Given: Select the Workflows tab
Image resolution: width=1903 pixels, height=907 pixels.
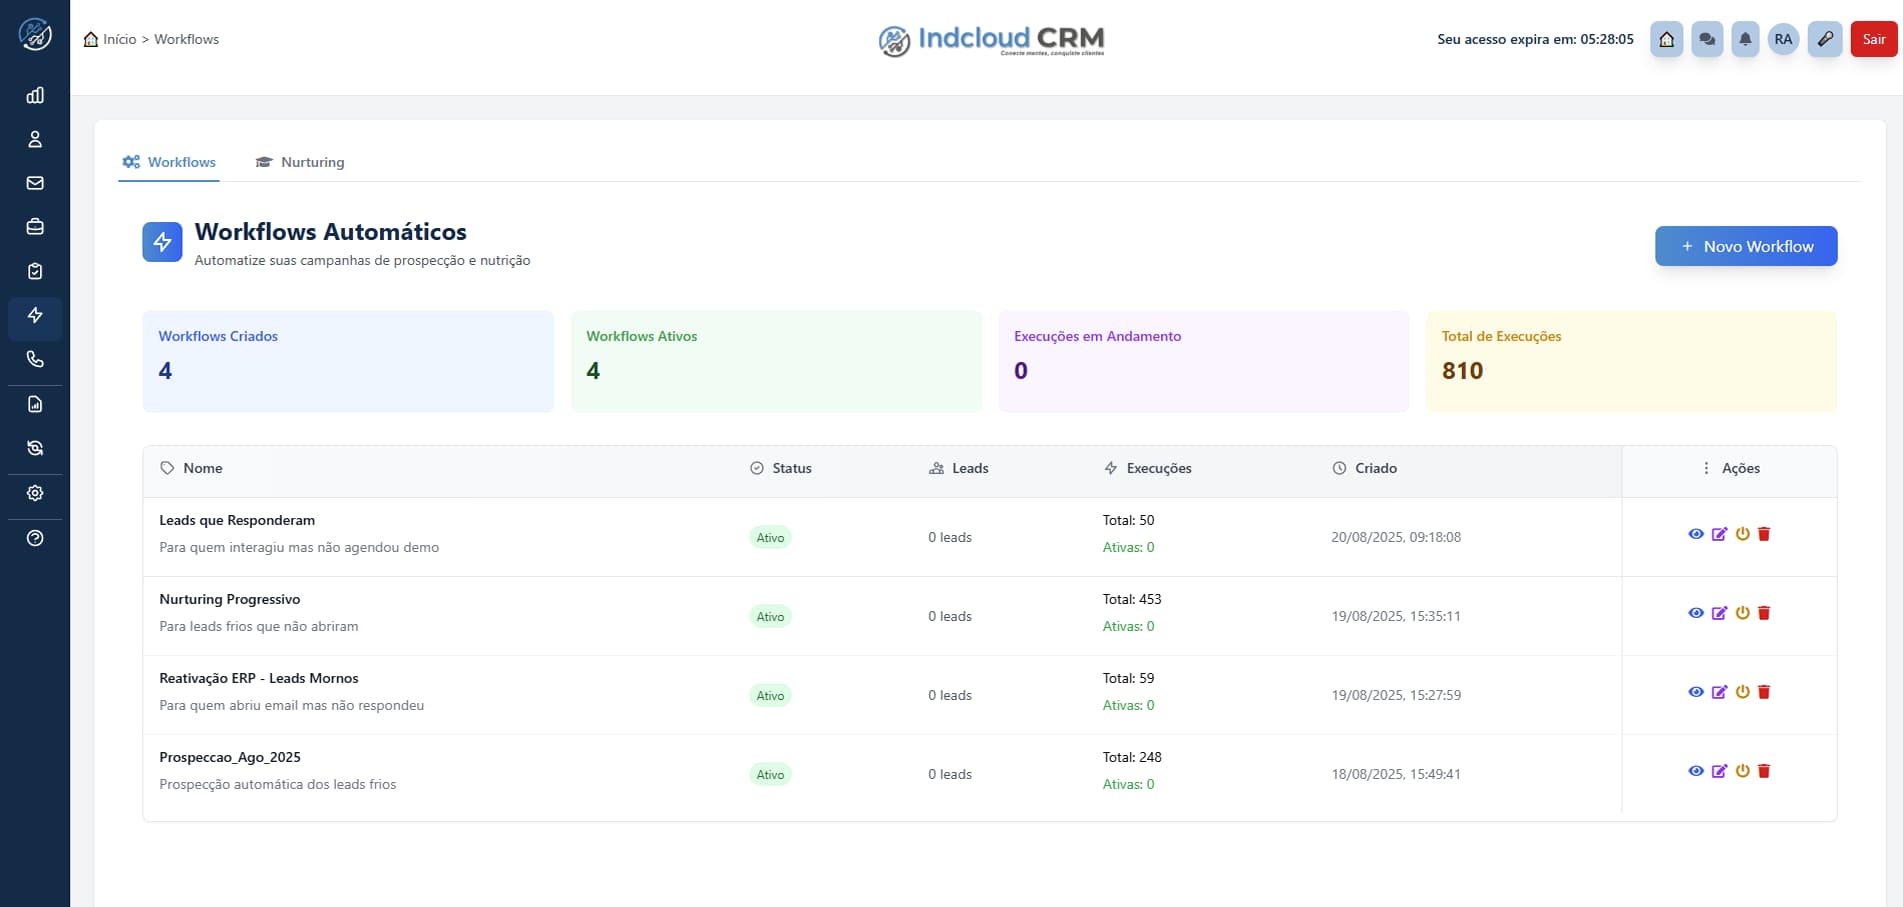Looking at the screenshot, I should (168, 162).
